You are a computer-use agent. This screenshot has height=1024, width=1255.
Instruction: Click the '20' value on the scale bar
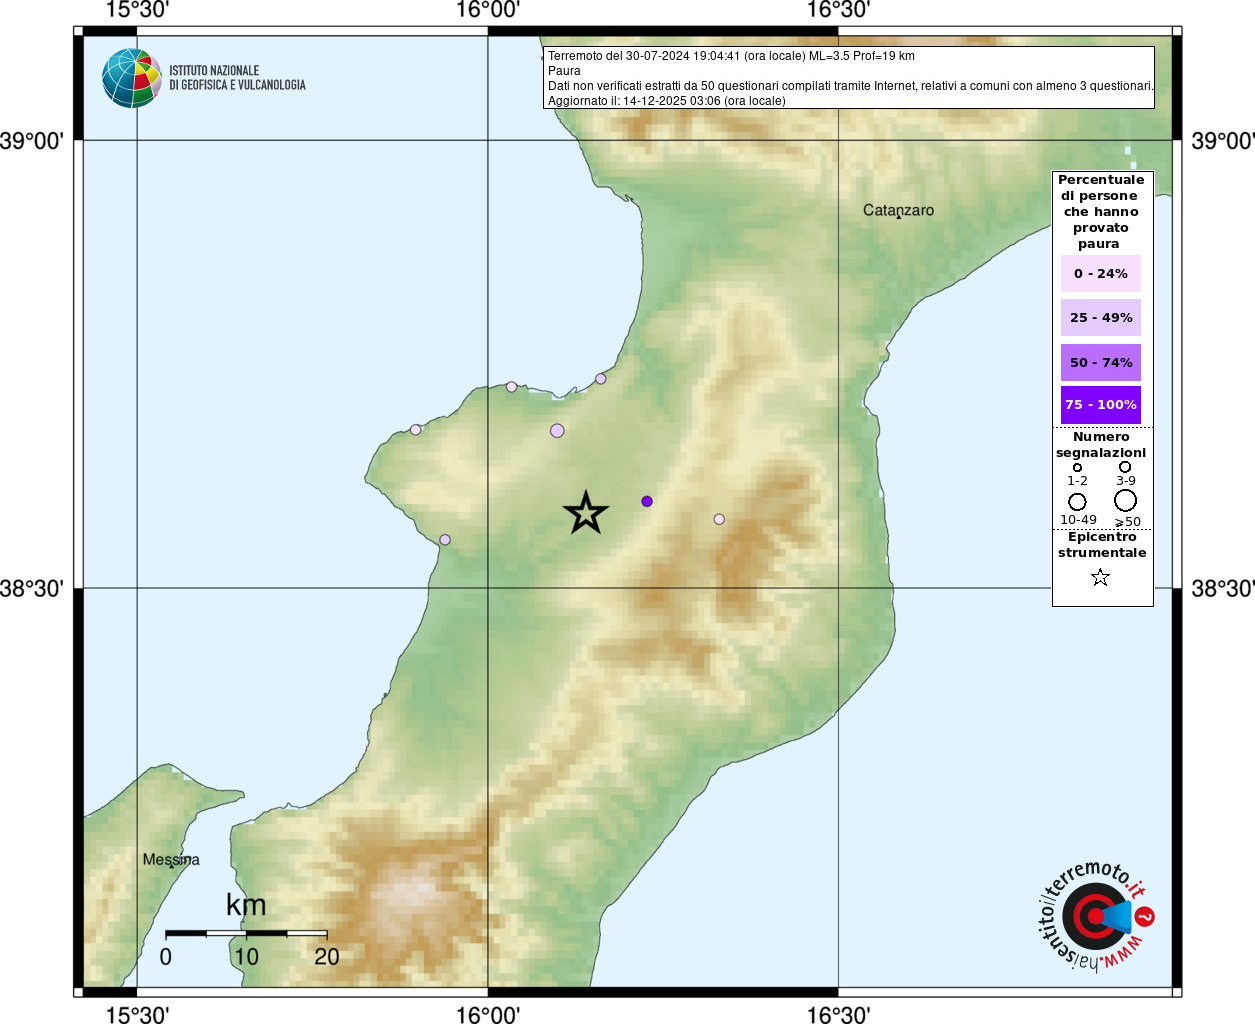tap(327, 957)
